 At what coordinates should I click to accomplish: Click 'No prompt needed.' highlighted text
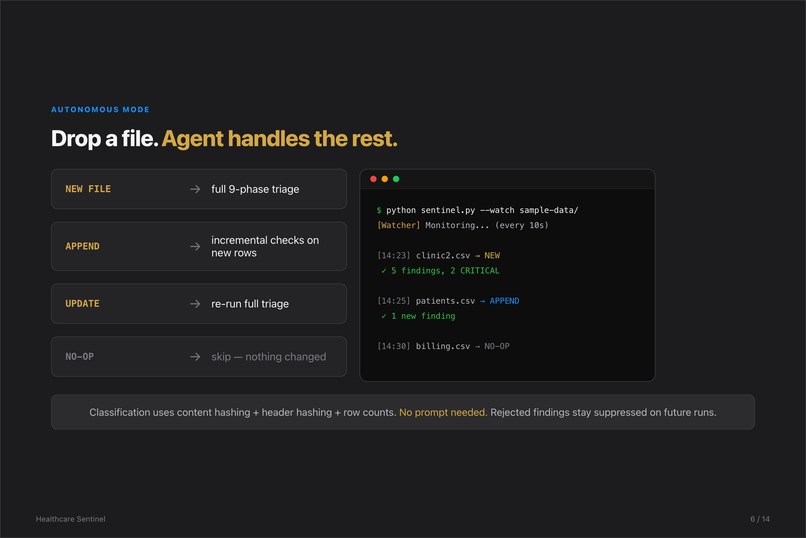pyautogui.click(x=443, y=412)
